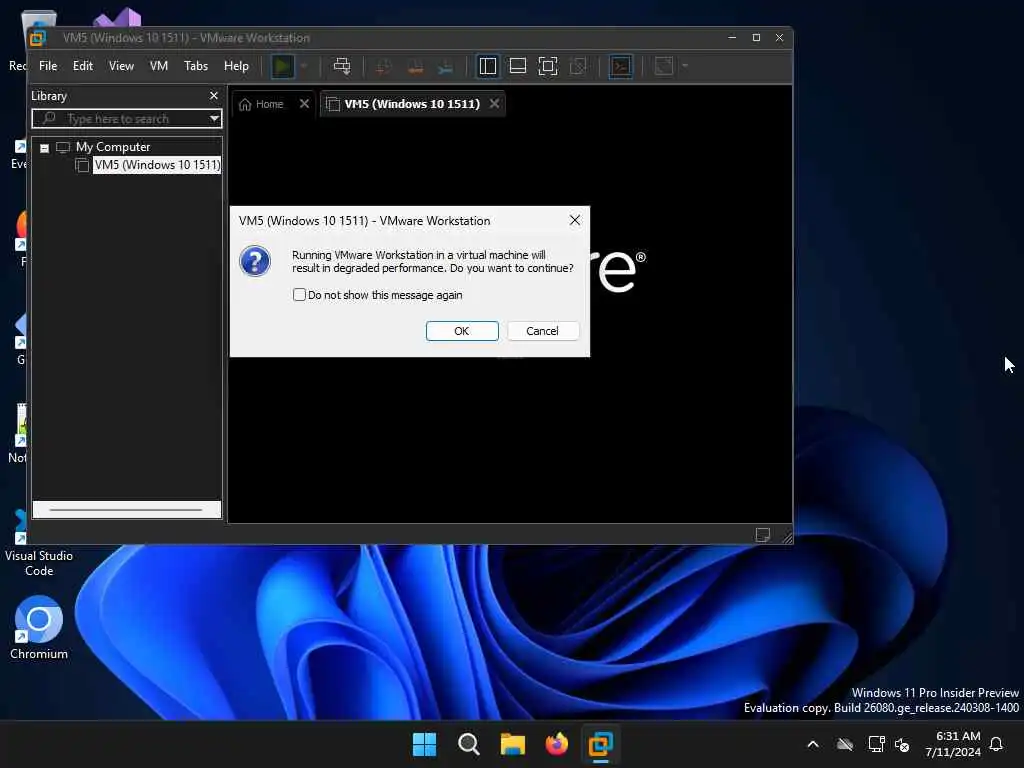Close the Home tab
Image resolution: width=1024 pixels, height=768 pixels.
pos(304,104)
